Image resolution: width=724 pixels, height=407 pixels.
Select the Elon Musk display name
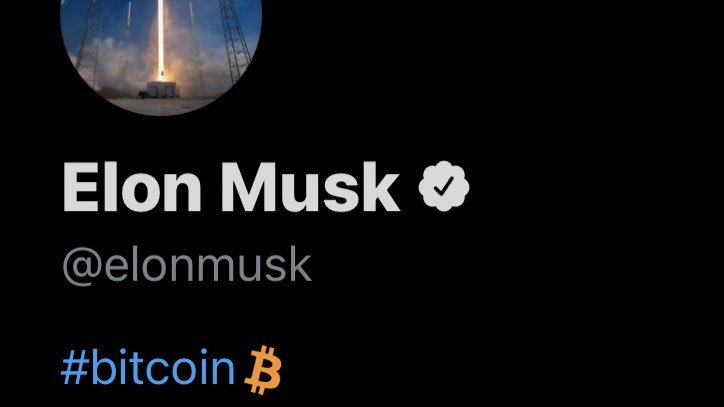tap(231, 187)
